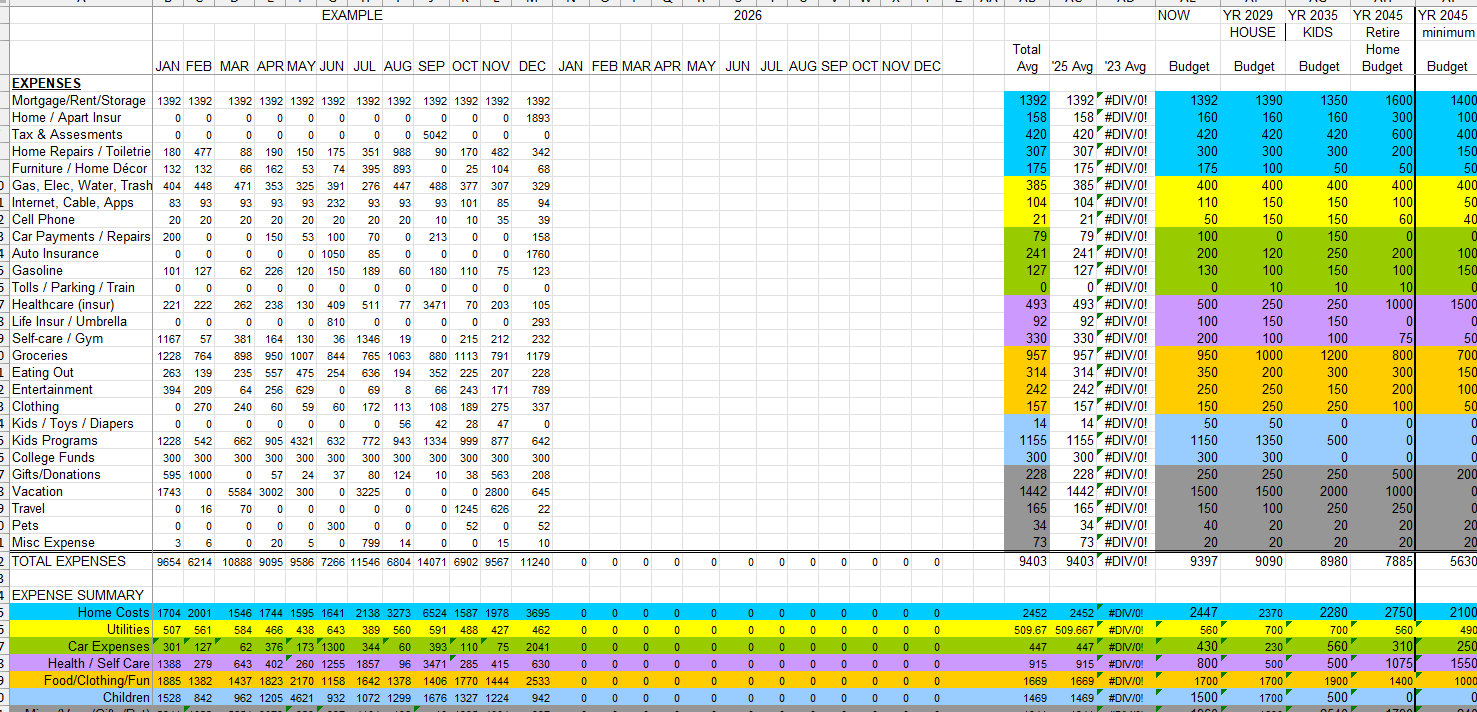The image size is (1477, 712).
Task: Click the Vacation expense row label
Action: click(x=40, y=491)
